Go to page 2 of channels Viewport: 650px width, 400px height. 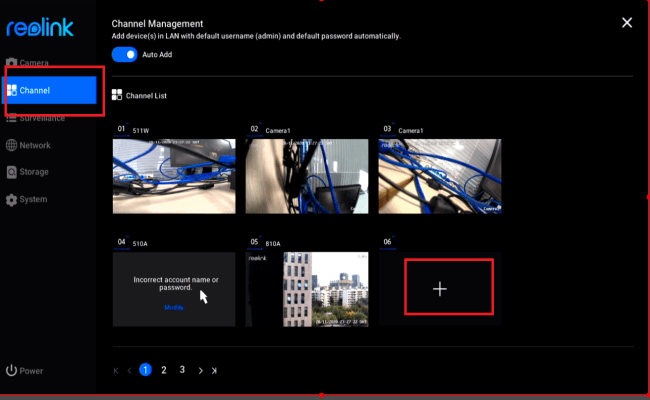pyautogui.click(x=164, y=370)
